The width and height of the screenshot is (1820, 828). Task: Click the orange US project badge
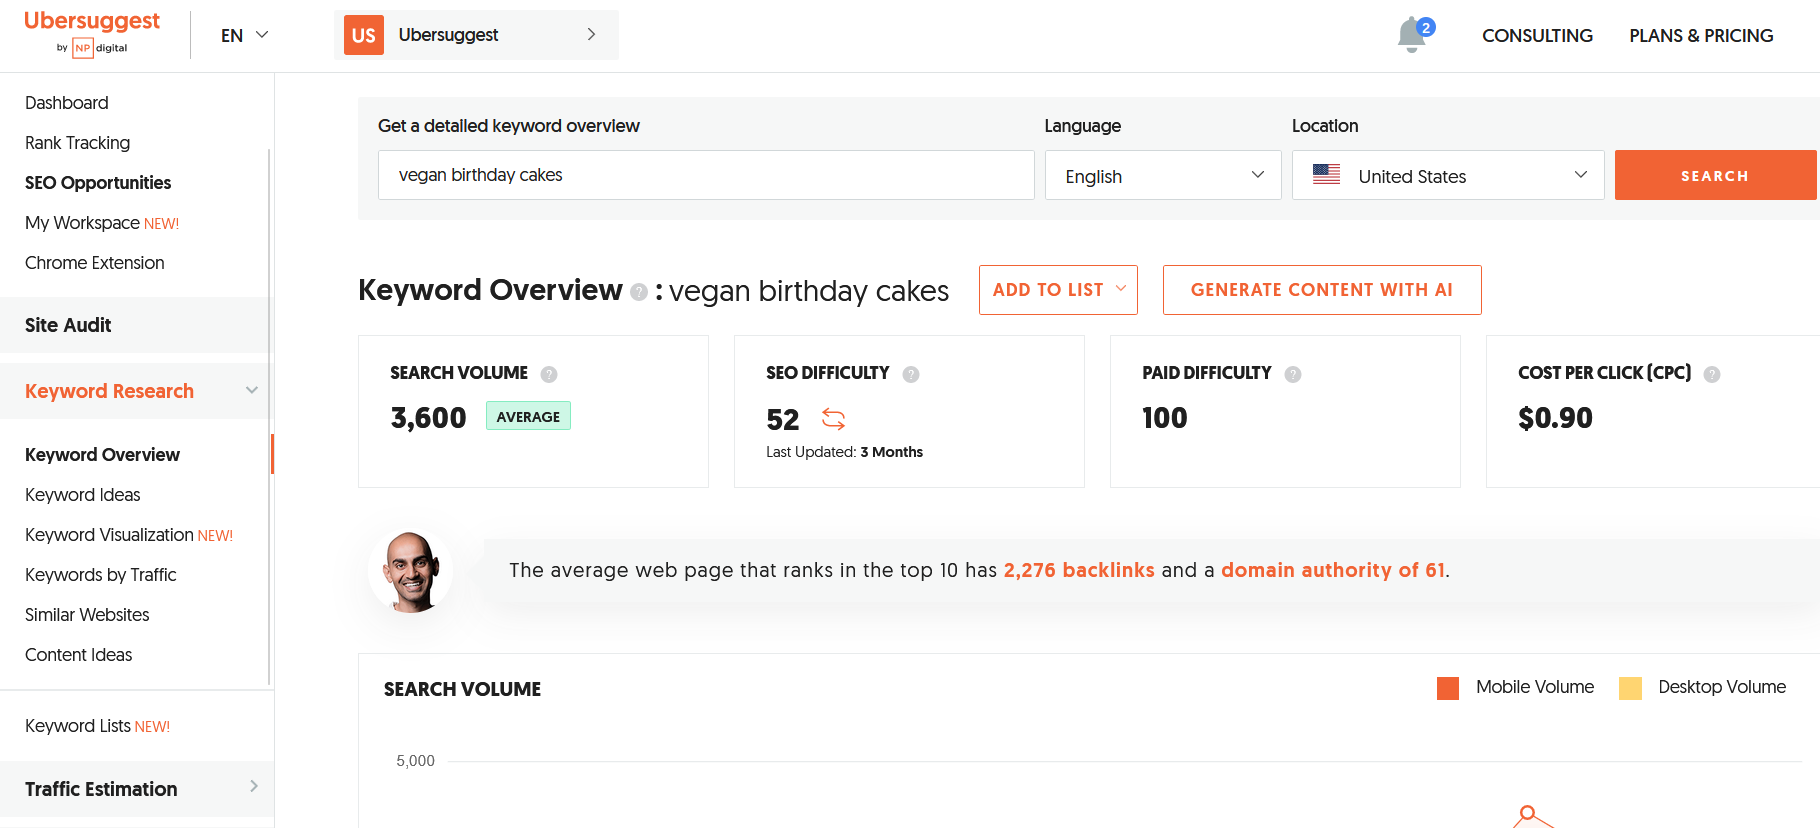coord(364,35)
